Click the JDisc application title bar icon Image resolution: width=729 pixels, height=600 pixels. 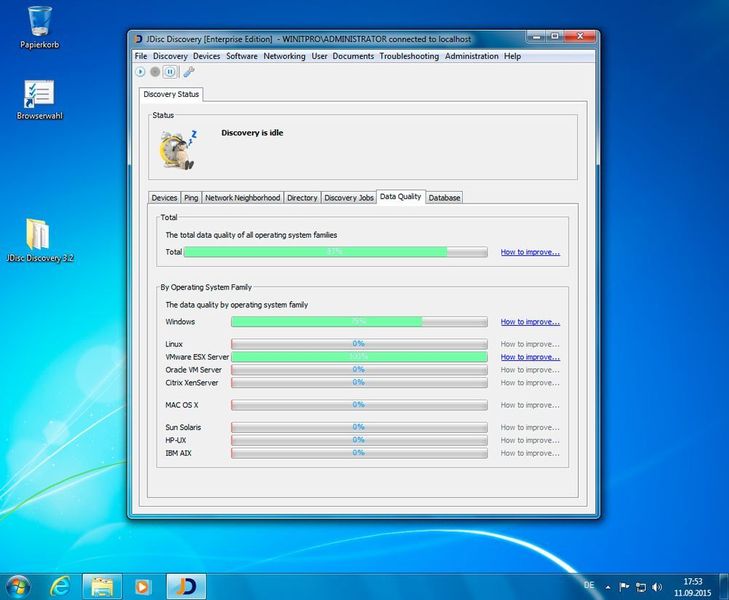pos(138,39)
